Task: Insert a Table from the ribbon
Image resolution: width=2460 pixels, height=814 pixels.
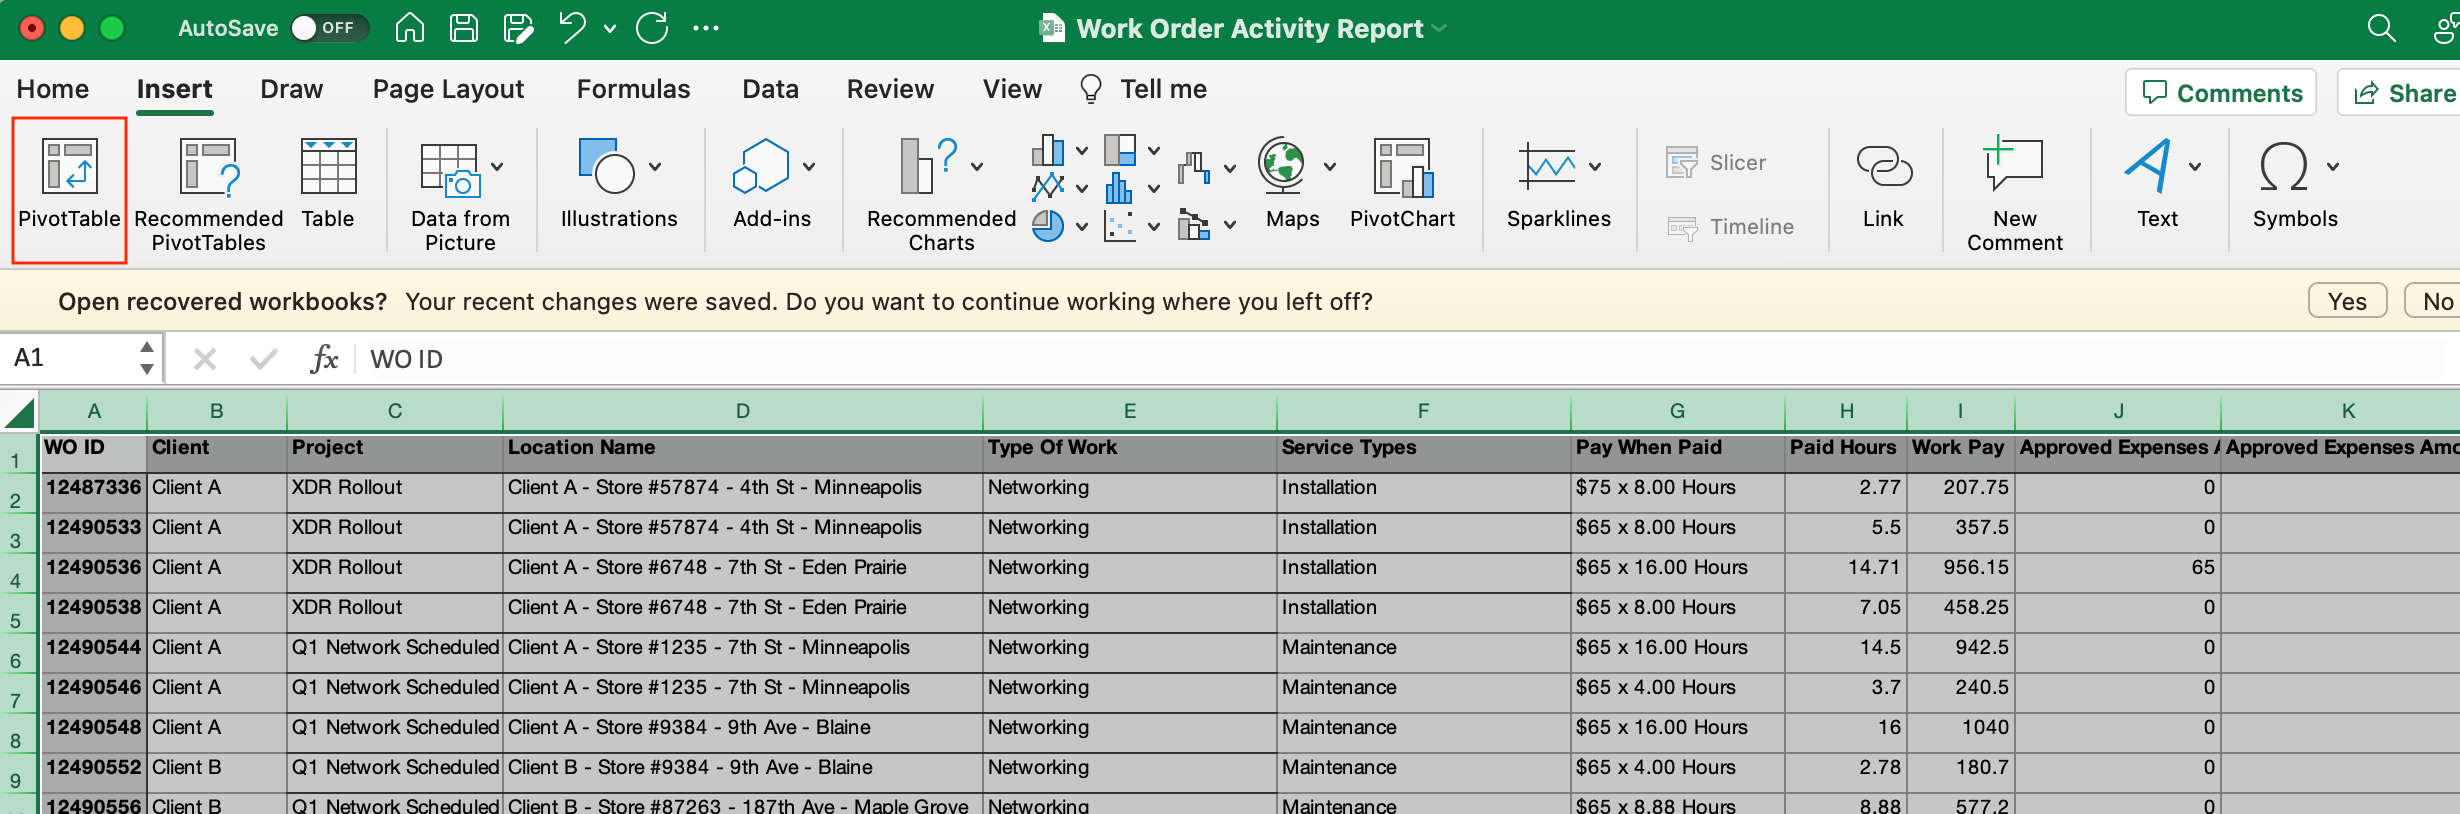Action: click(x=328, y=167)
